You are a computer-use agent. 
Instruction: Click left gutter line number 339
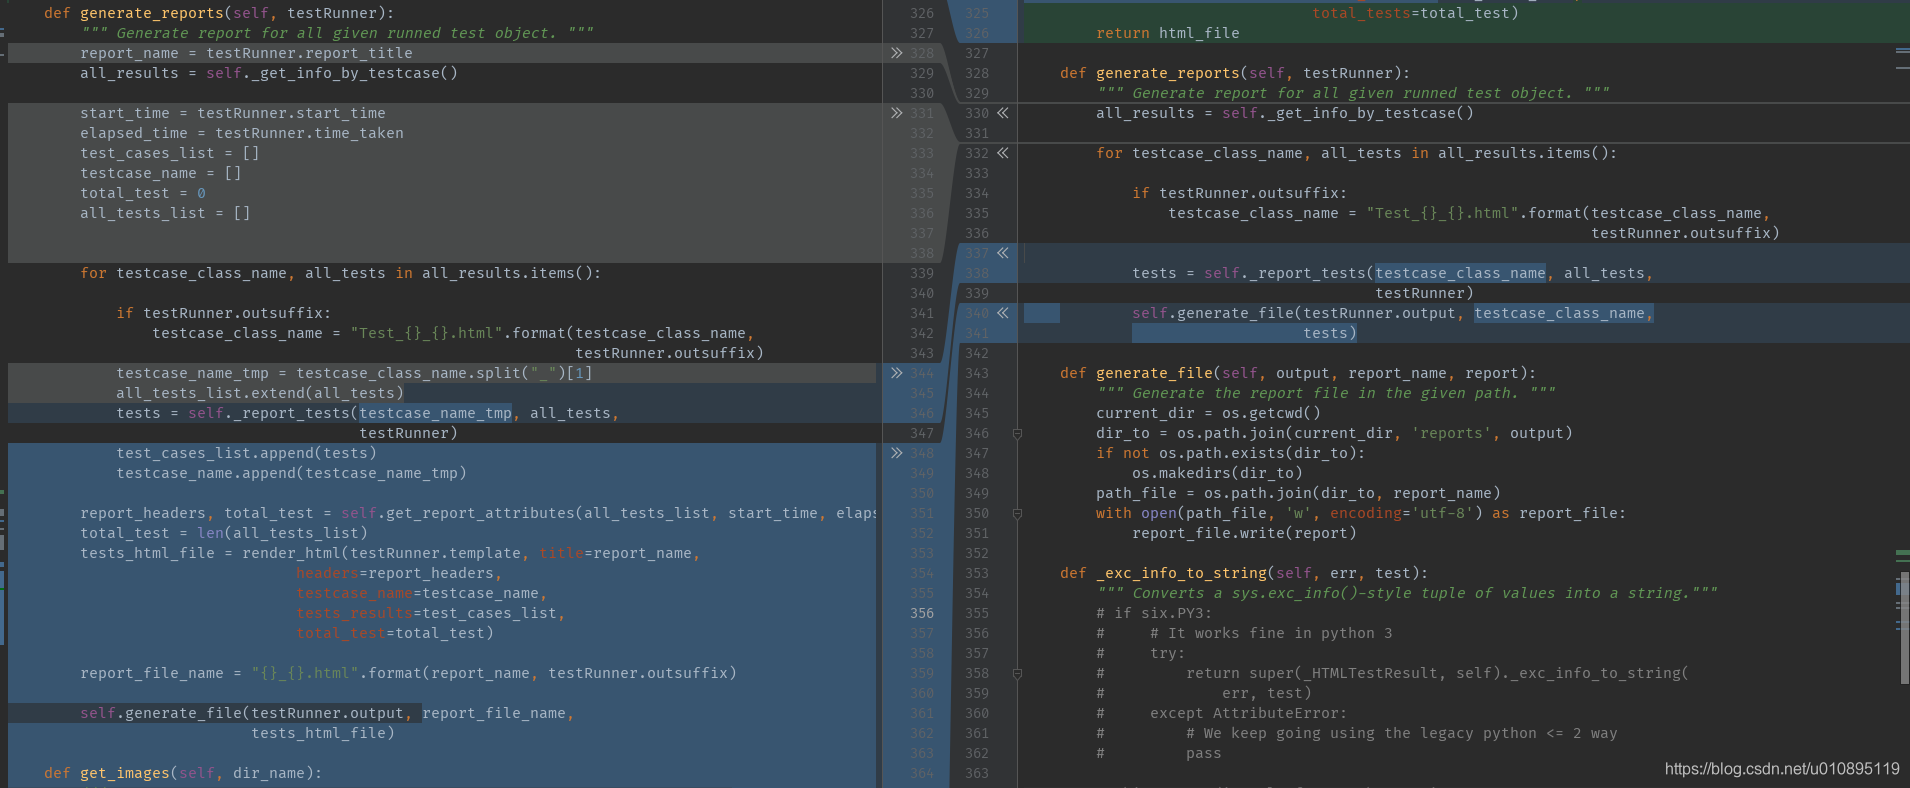point(922,273)
